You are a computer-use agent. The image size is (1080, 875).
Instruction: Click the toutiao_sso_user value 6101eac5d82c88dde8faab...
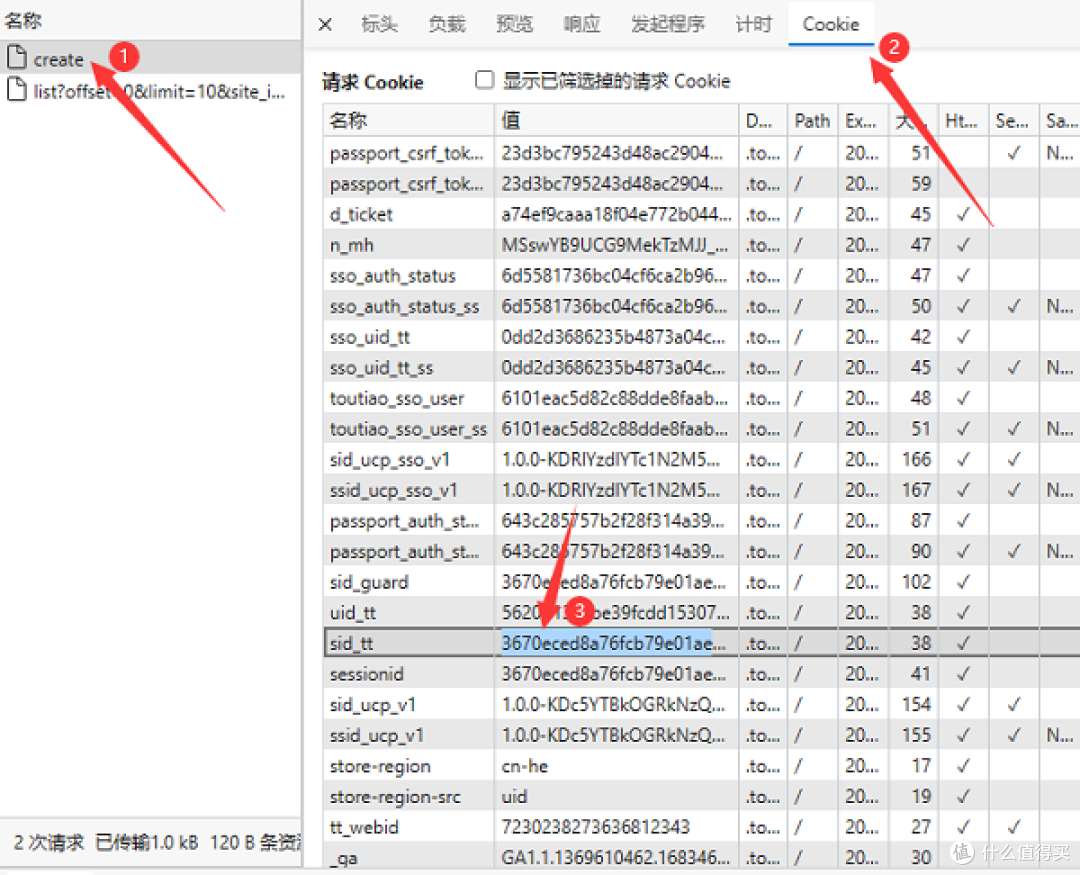(614, 398)
